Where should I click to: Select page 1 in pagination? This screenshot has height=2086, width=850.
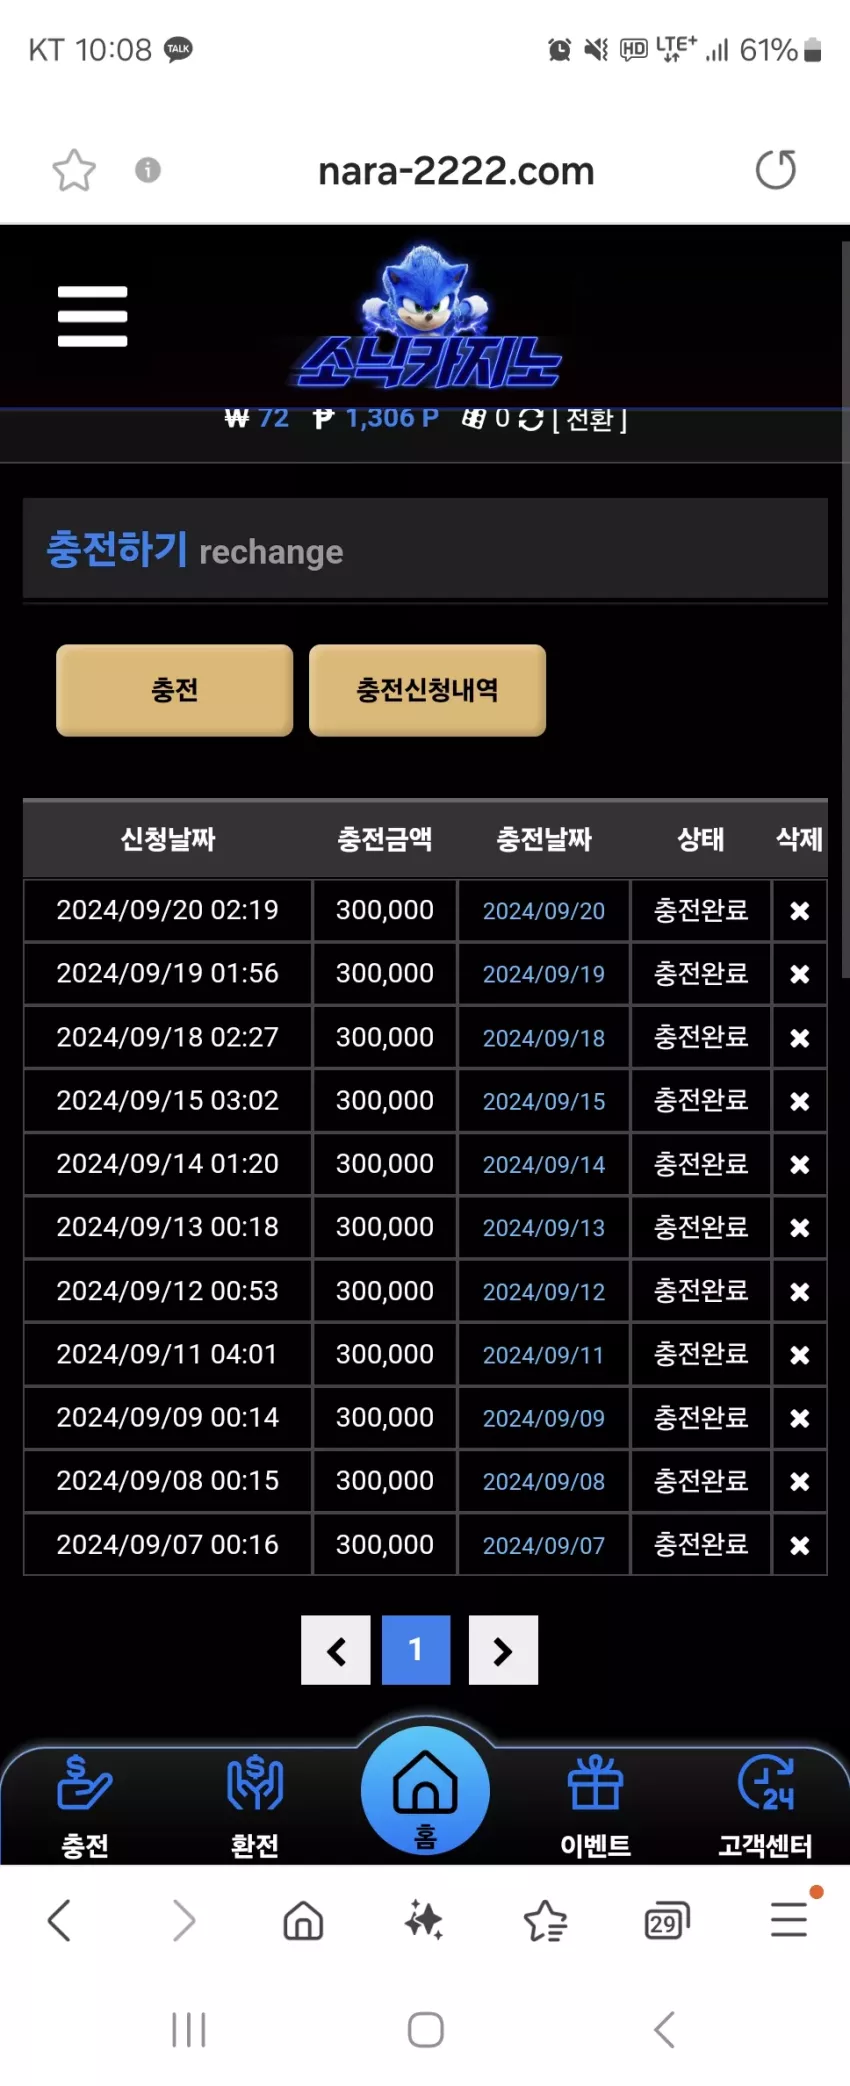(416, 1650)
